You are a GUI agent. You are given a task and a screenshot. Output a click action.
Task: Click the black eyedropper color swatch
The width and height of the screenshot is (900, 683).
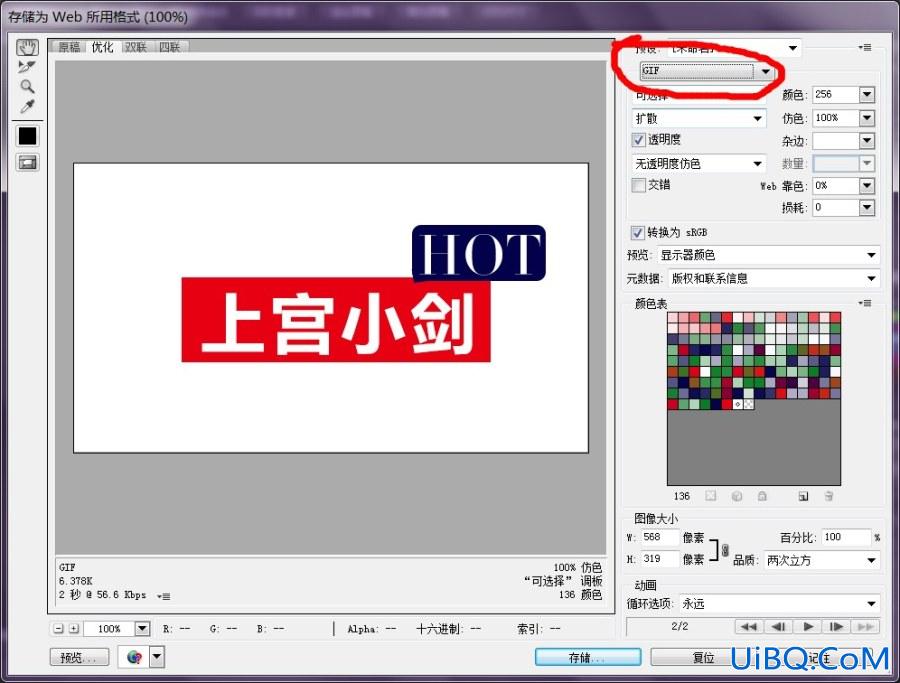pos(27,136)
